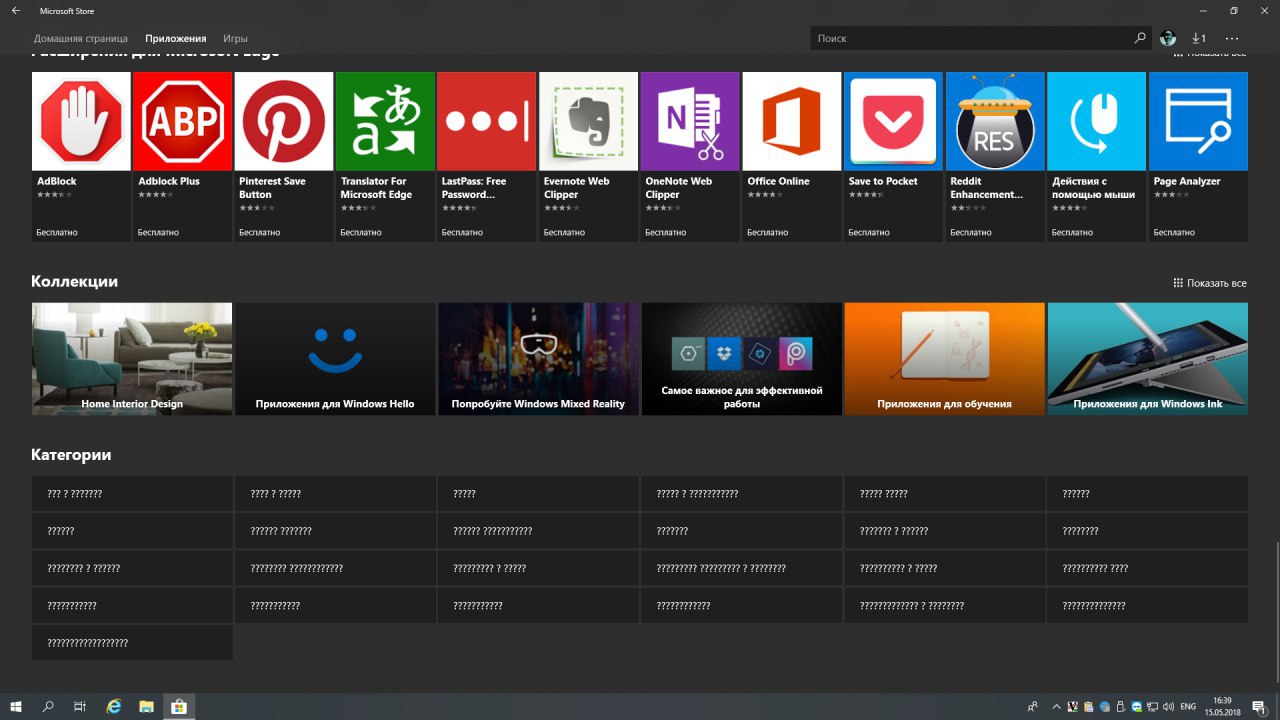Open the volume speaker tray icon
The width and height of the screenshot is (1280, 720).
coord(1166,706)
